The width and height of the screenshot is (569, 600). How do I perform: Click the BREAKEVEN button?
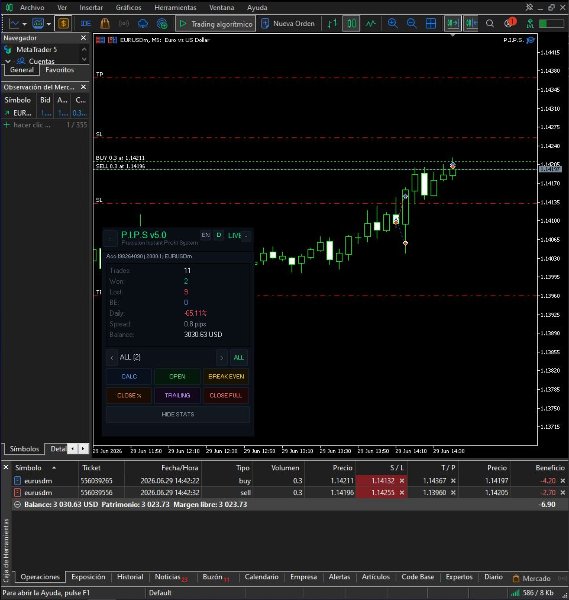click(226, 377)
